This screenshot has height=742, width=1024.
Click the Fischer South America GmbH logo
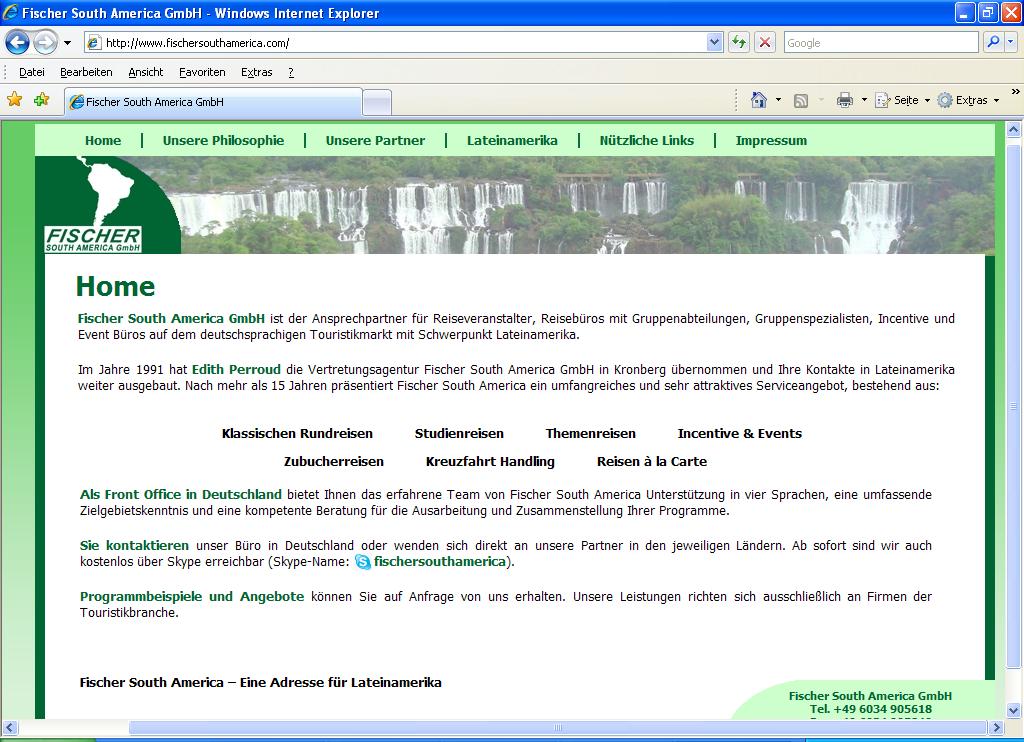coord(93,239)
